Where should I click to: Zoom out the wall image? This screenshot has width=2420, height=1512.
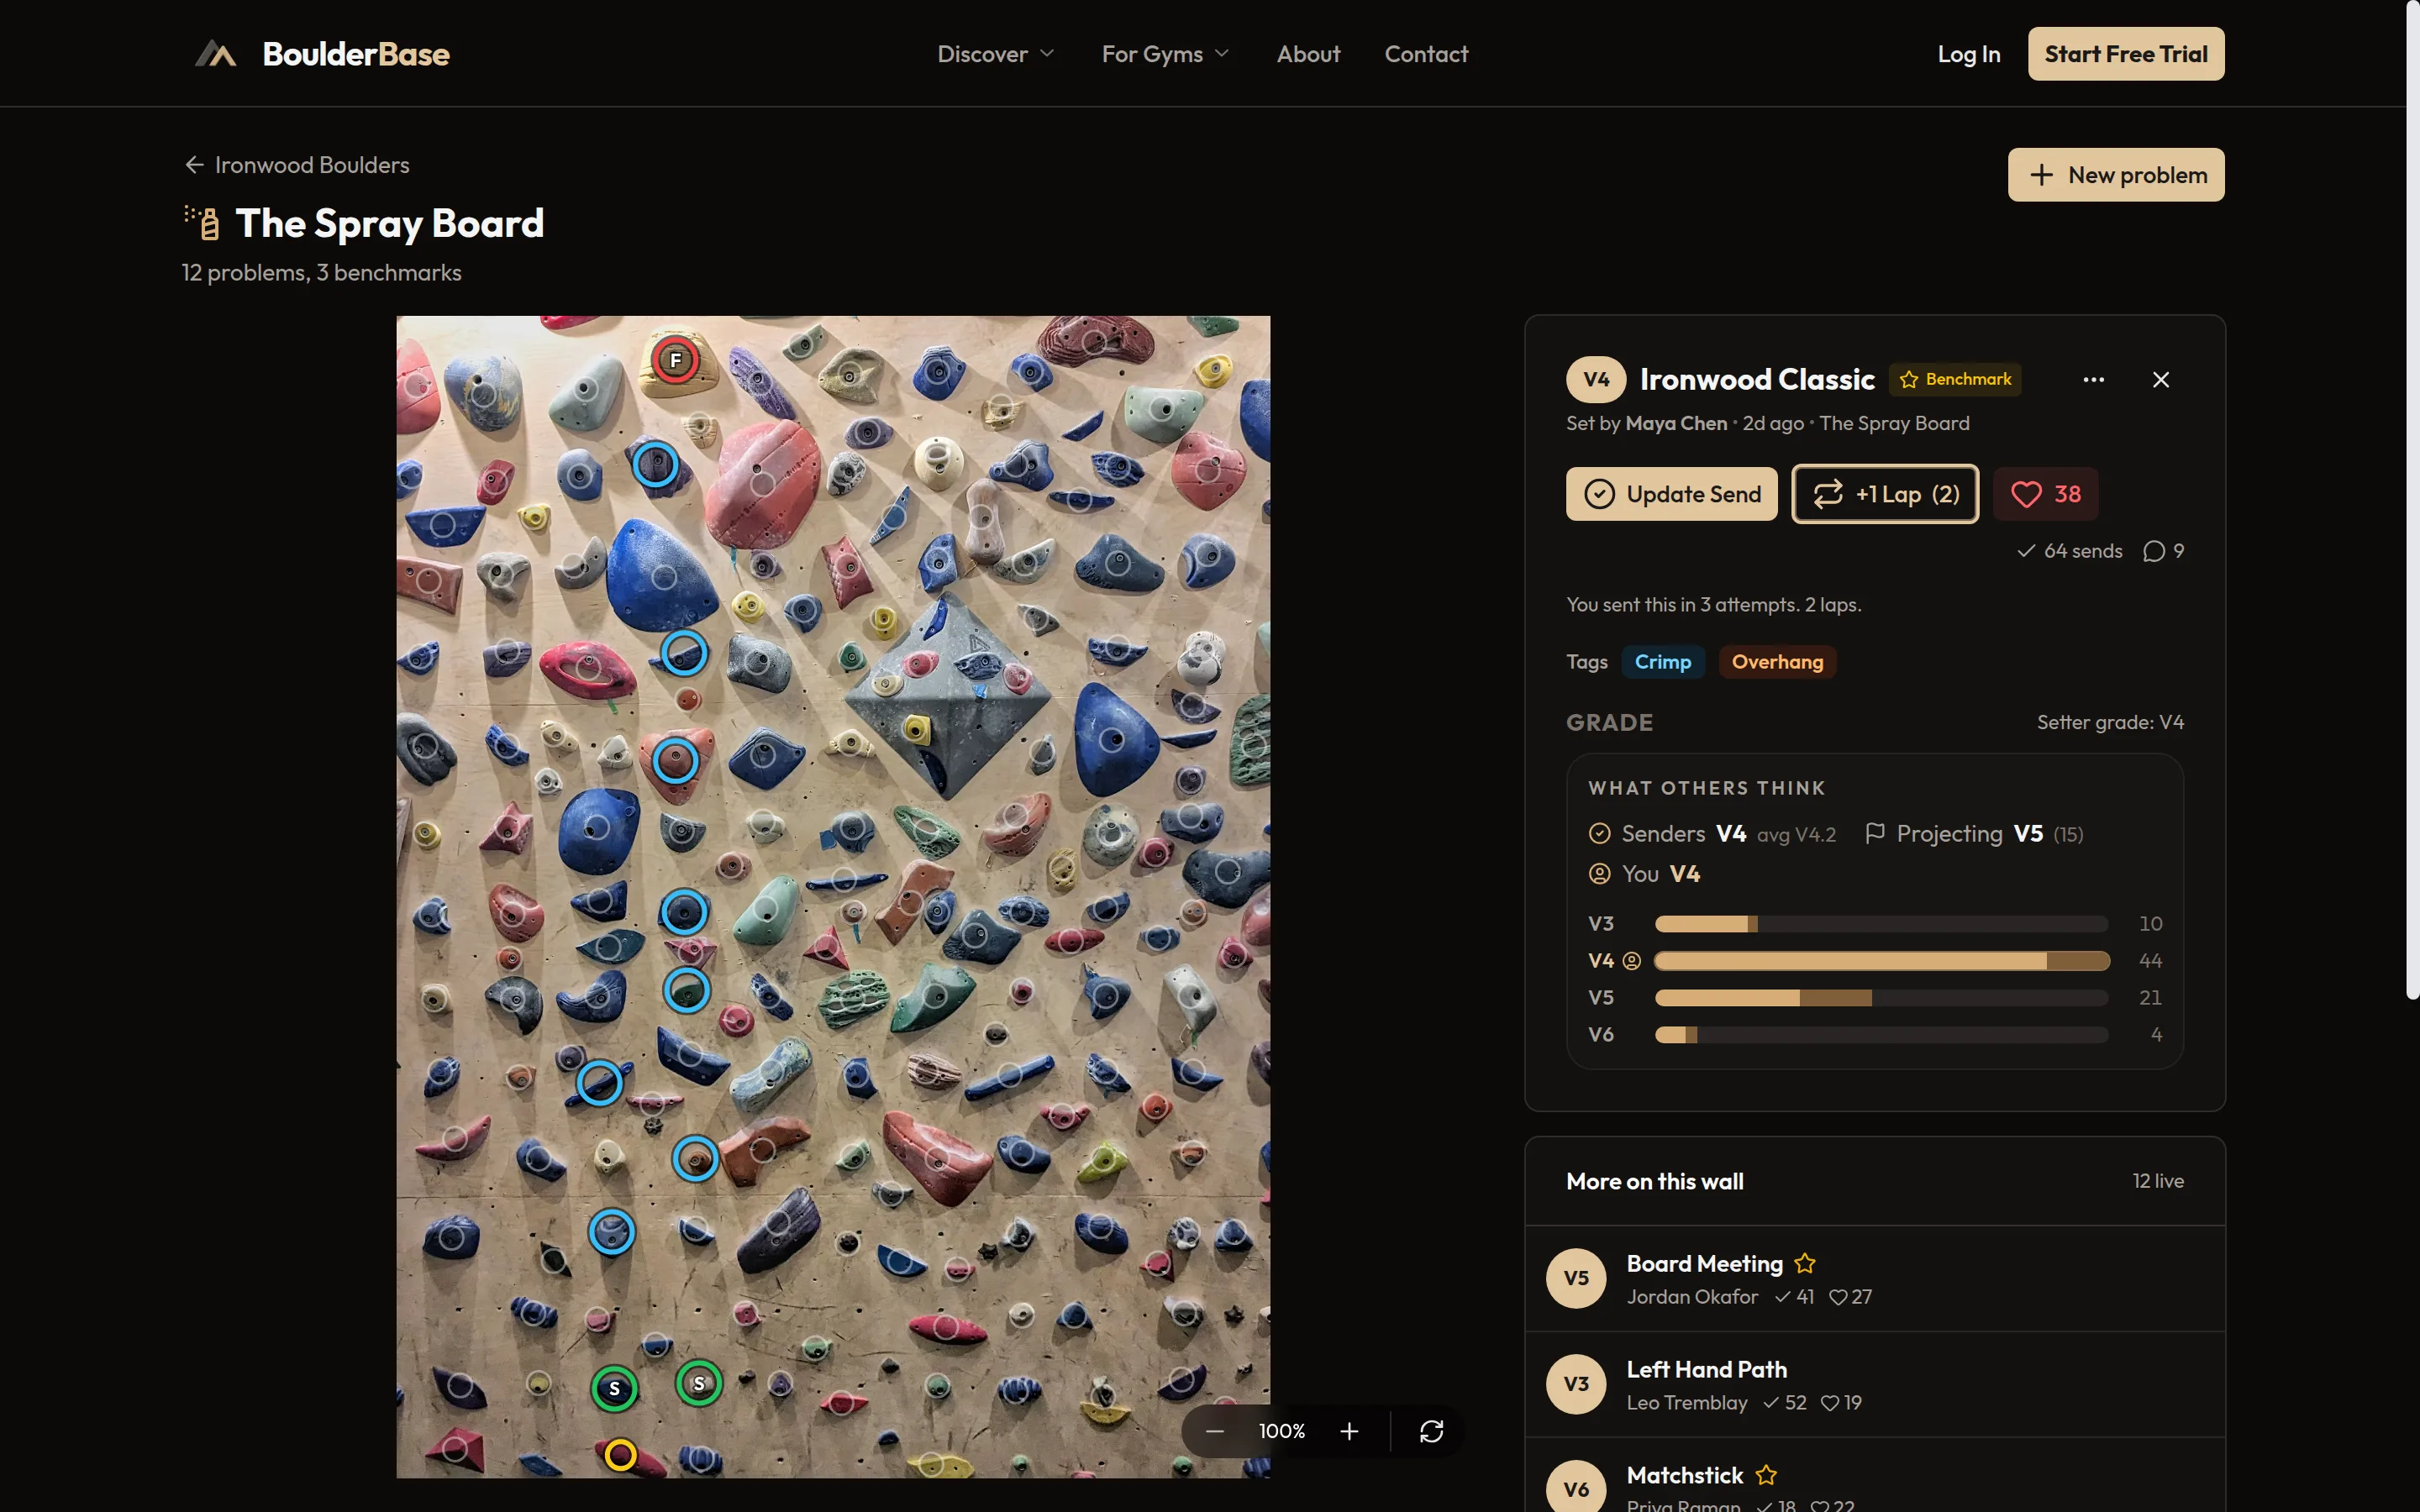(1214, 1431)
